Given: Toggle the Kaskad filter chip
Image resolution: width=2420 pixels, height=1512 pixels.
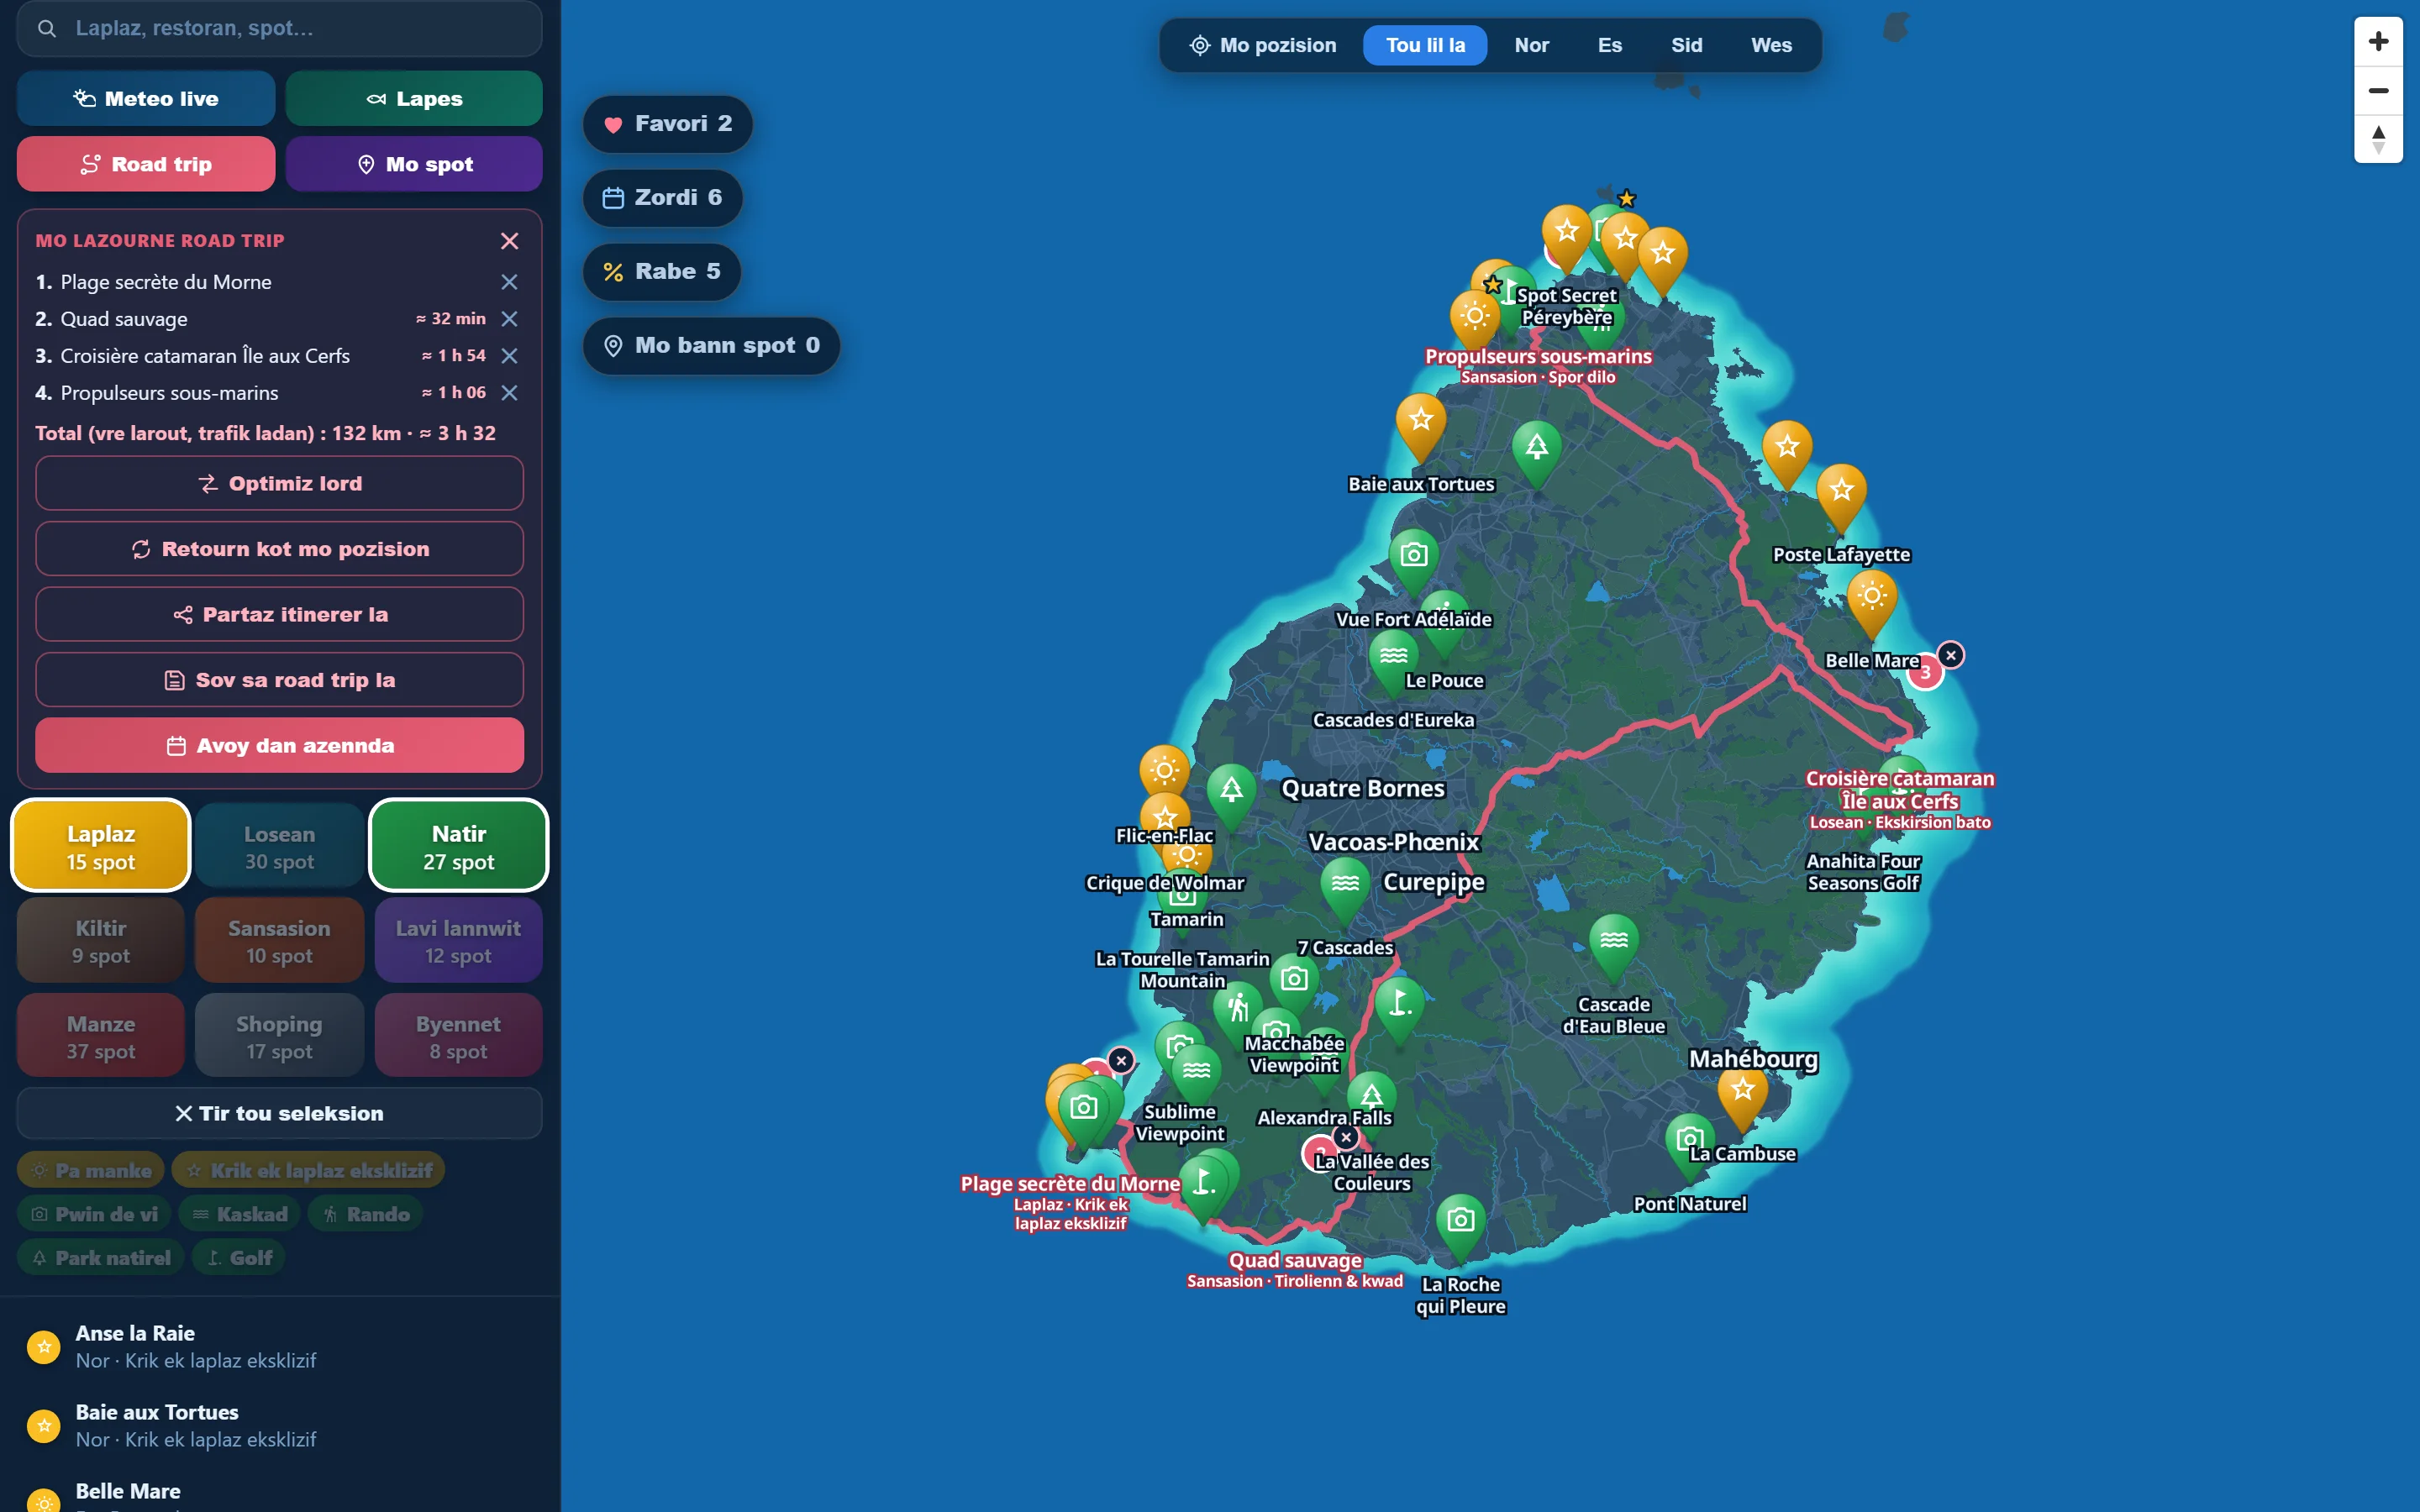Looking at the screenshot, I should click(x=240, y=1214).
